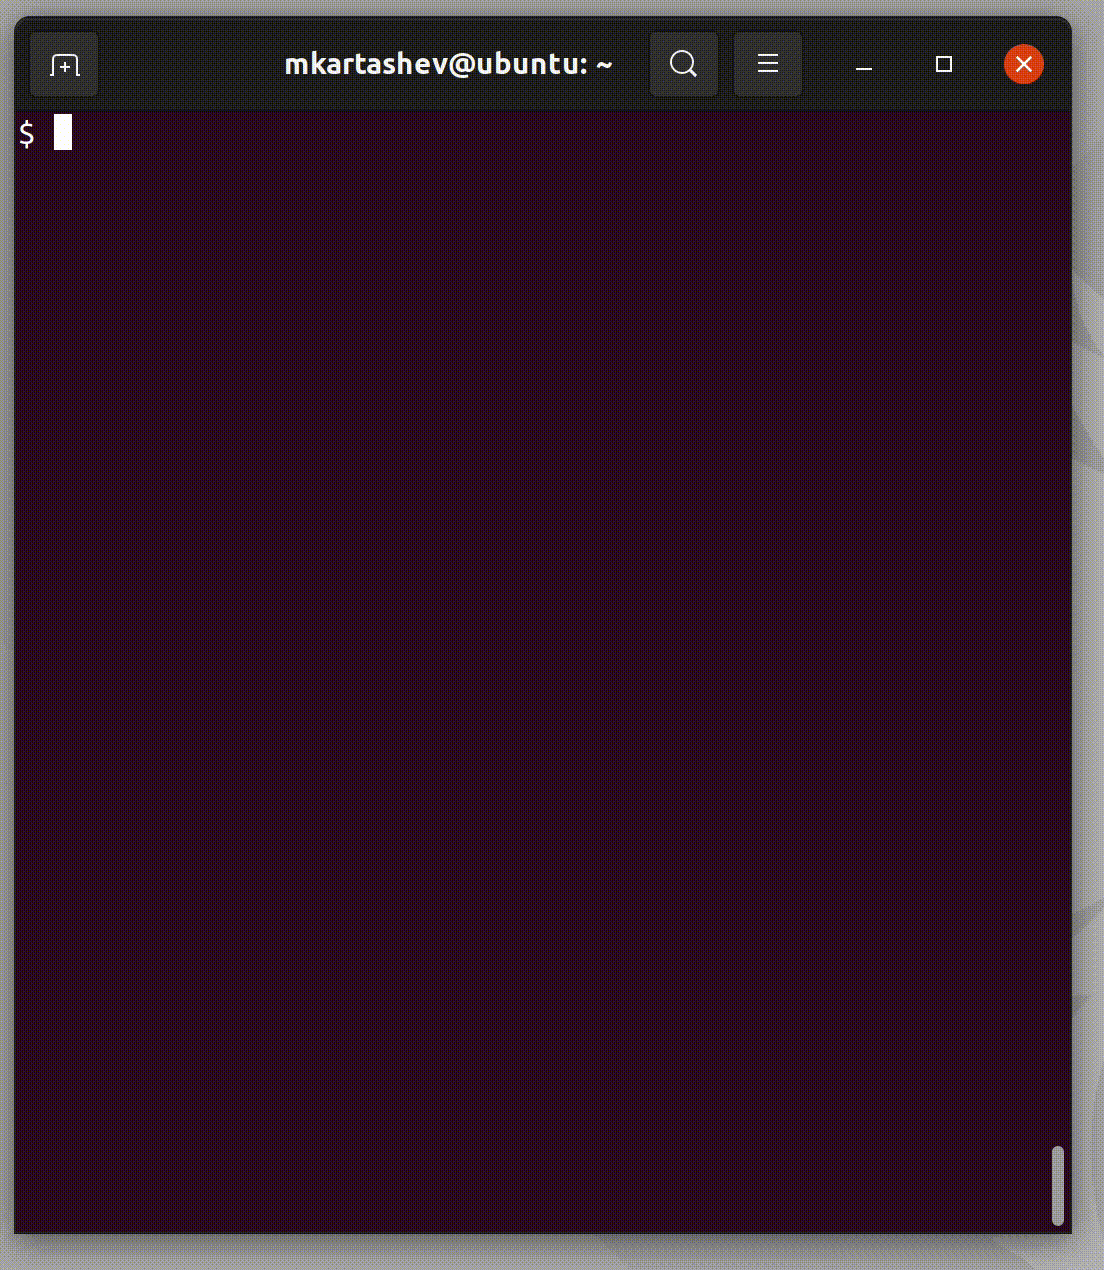This screenshot has height=1270, width=1104.
Task: Click desktop wallpaper right of the terminal
Action: tap(1089, 640)
